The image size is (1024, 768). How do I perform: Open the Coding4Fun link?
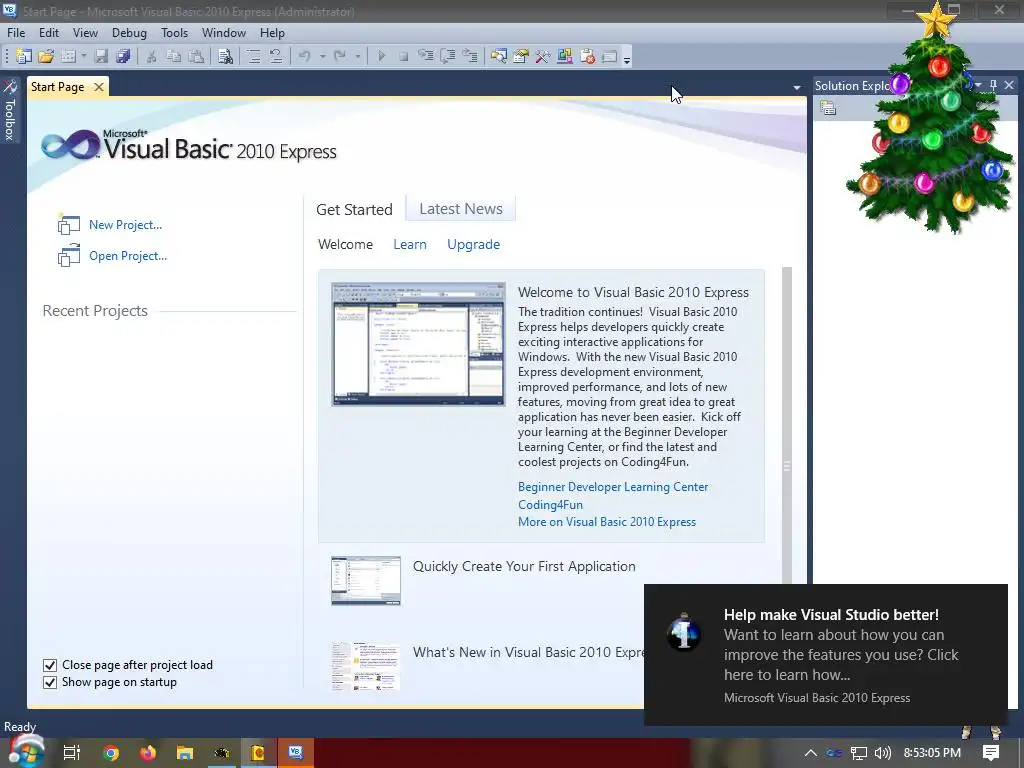551,505
